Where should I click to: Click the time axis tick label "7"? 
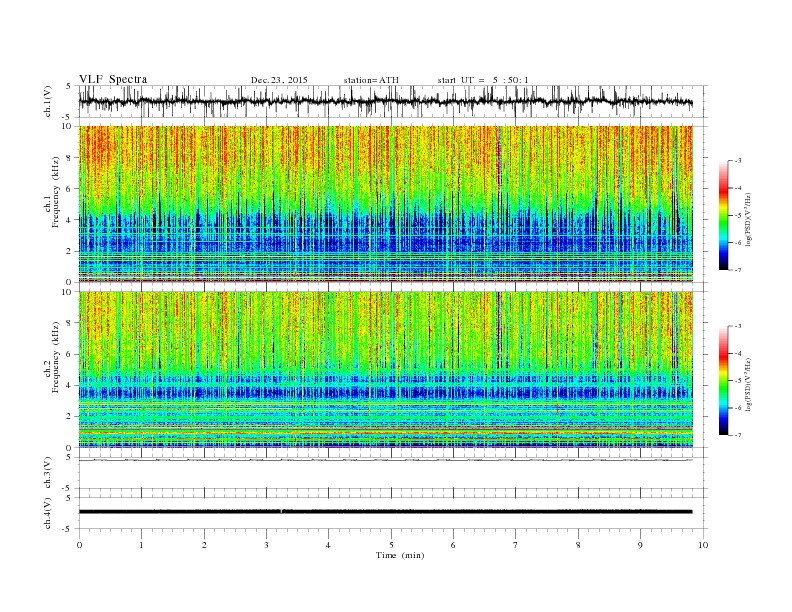(516, 545)
